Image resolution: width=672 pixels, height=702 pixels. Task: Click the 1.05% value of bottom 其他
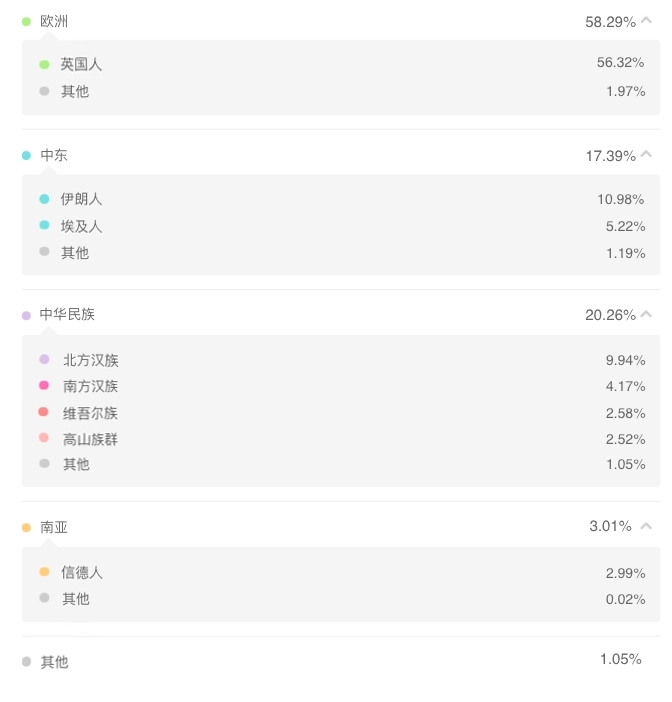pos(621,659)
